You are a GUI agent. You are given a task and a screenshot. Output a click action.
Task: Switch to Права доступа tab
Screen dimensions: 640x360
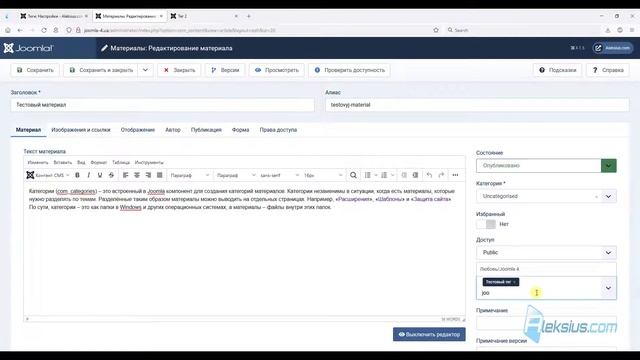pos(278,130)
